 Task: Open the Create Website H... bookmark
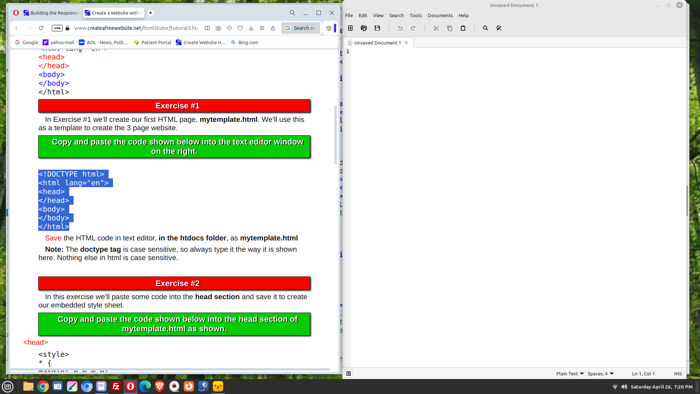201,42
